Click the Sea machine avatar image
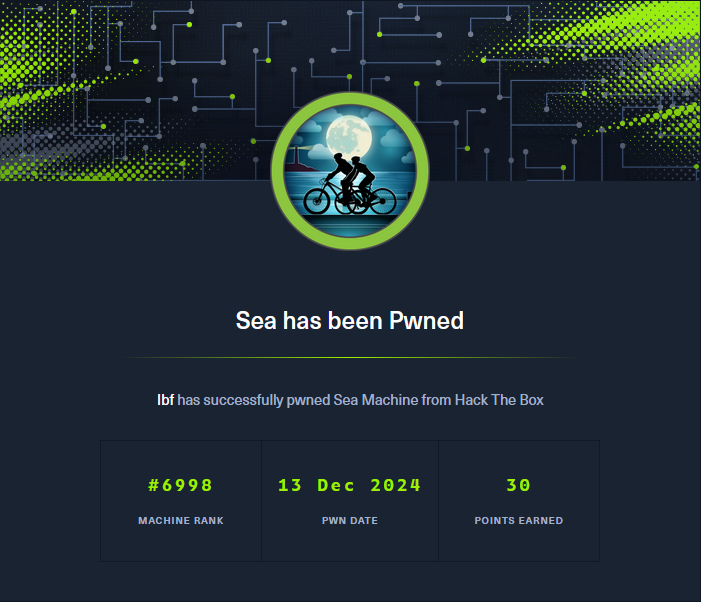This screenshot has width=701, height=602. coord(350,171)
